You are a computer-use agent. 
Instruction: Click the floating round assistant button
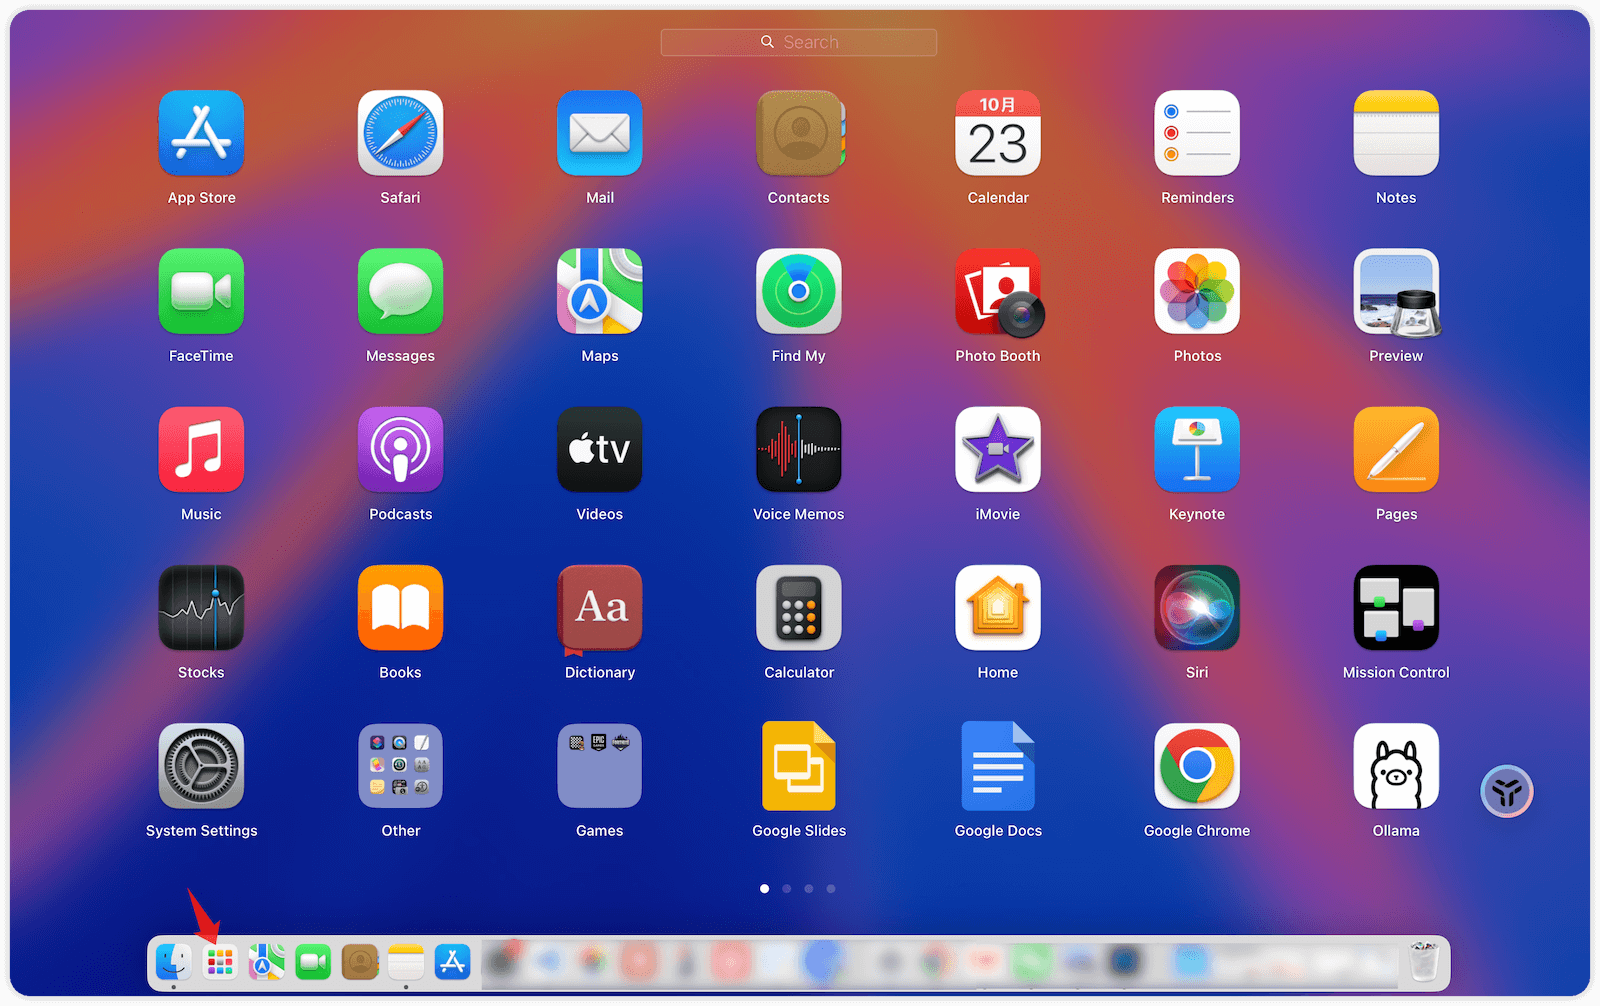(1507, 792)
